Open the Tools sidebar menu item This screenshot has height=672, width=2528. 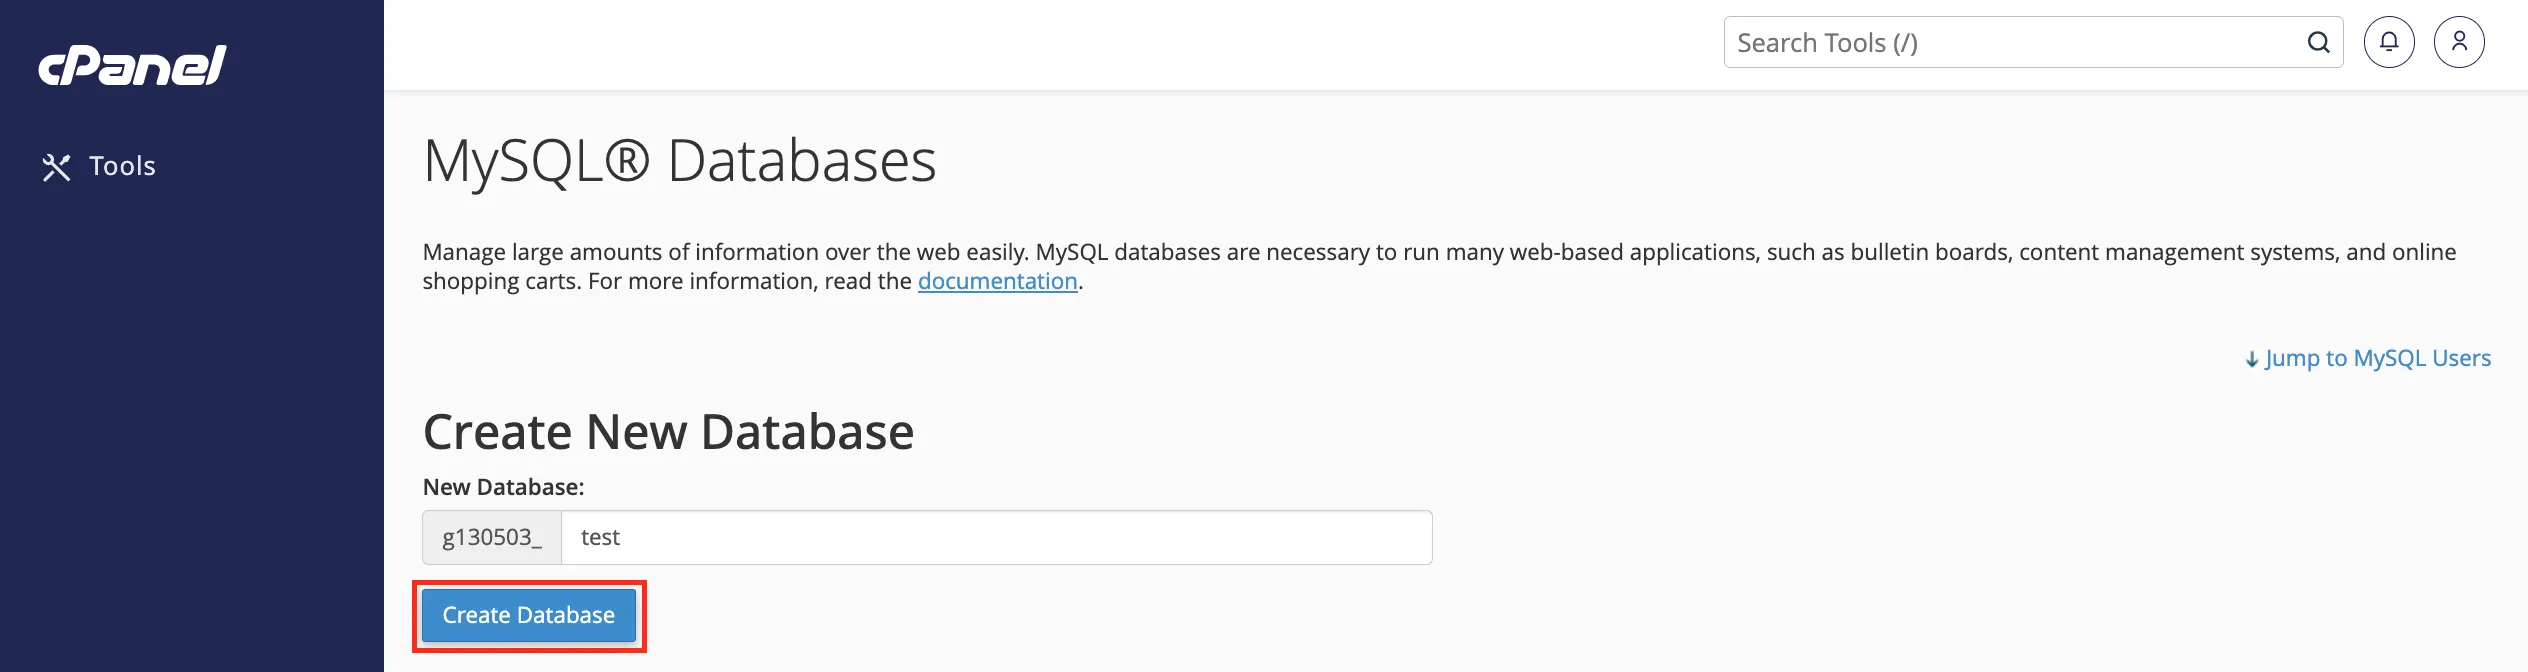click(x=98, y=166)
